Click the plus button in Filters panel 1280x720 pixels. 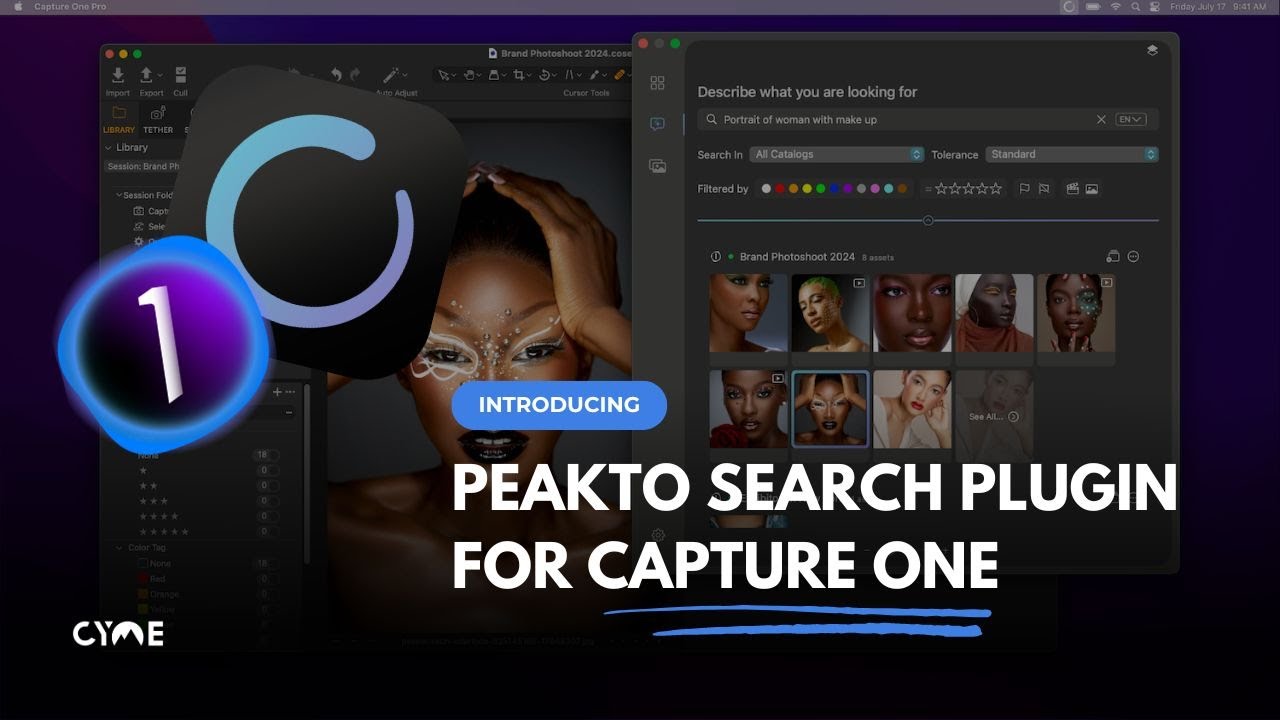(278, 391)
